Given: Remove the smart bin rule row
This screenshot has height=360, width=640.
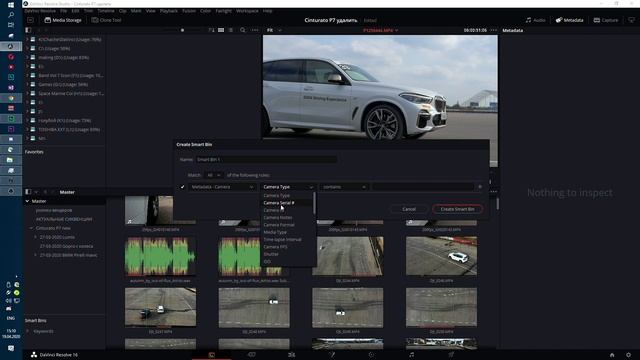Looking at the screenshot, I should coord(480,187).
